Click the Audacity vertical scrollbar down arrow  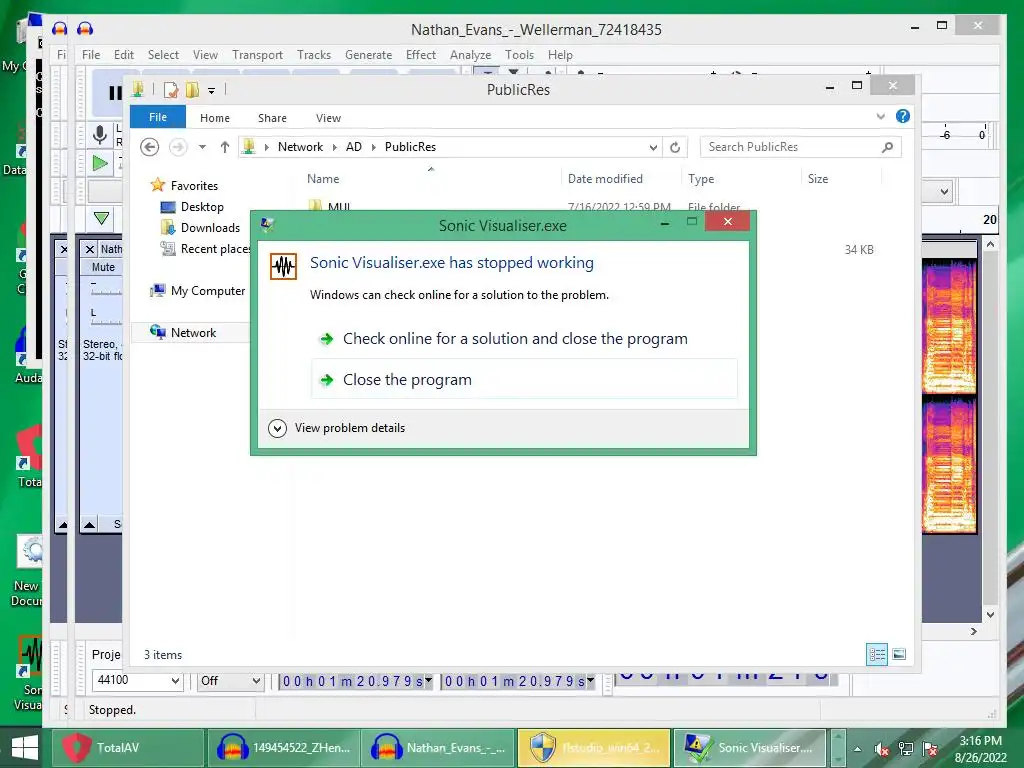tap(990, 615)
